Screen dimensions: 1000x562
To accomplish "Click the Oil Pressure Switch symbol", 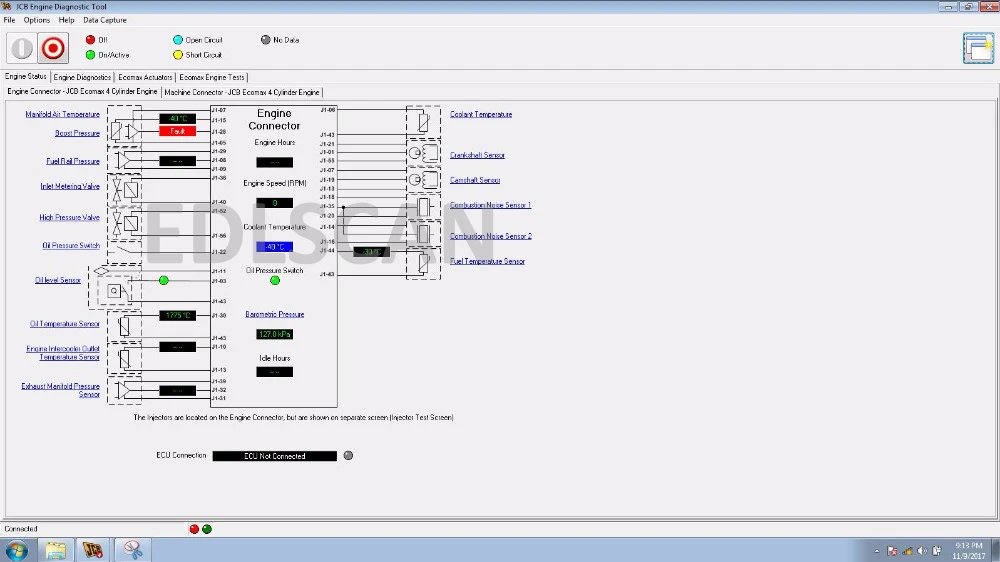I will (124, 251).
